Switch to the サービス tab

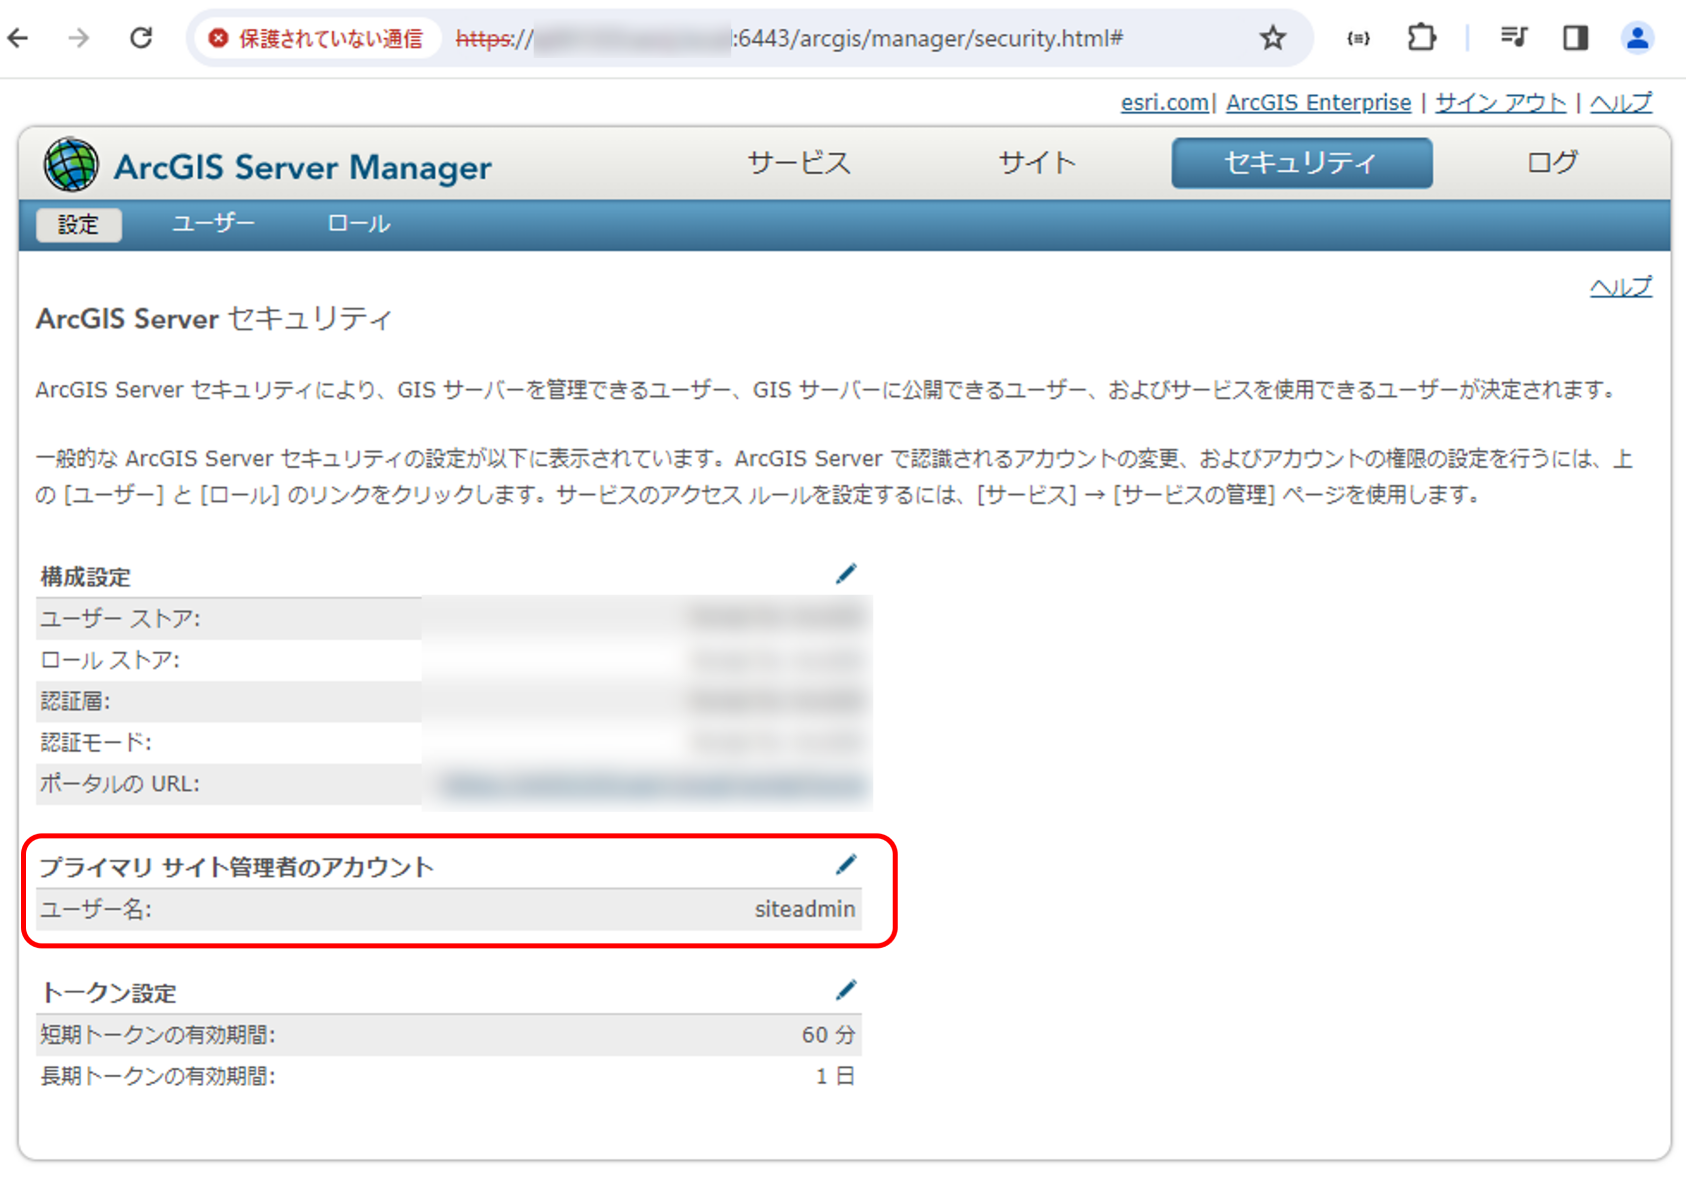799,163
